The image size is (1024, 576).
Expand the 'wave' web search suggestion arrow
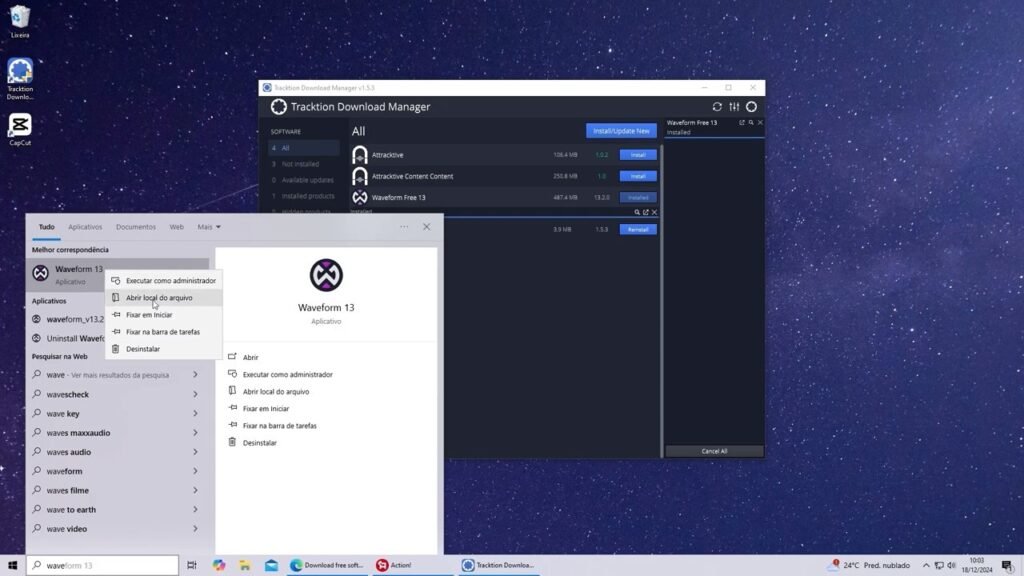tap(195, 375)
